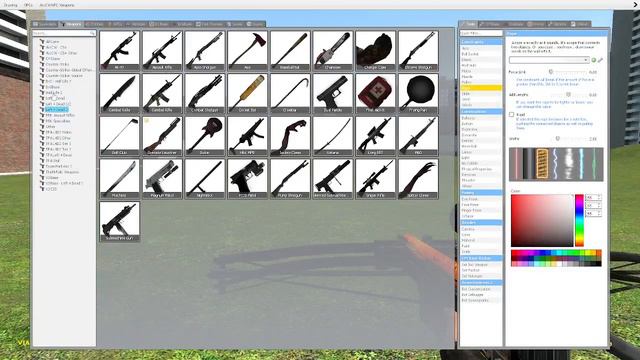This screenshot has width=640, height=360.
Task: Pick the Golf Club tile
Action: click(x=119, y=136)
